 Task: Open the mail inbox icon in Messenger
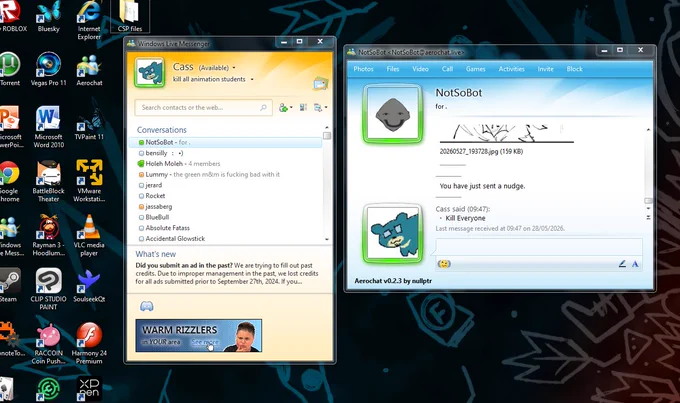click(x=320, y=83)
